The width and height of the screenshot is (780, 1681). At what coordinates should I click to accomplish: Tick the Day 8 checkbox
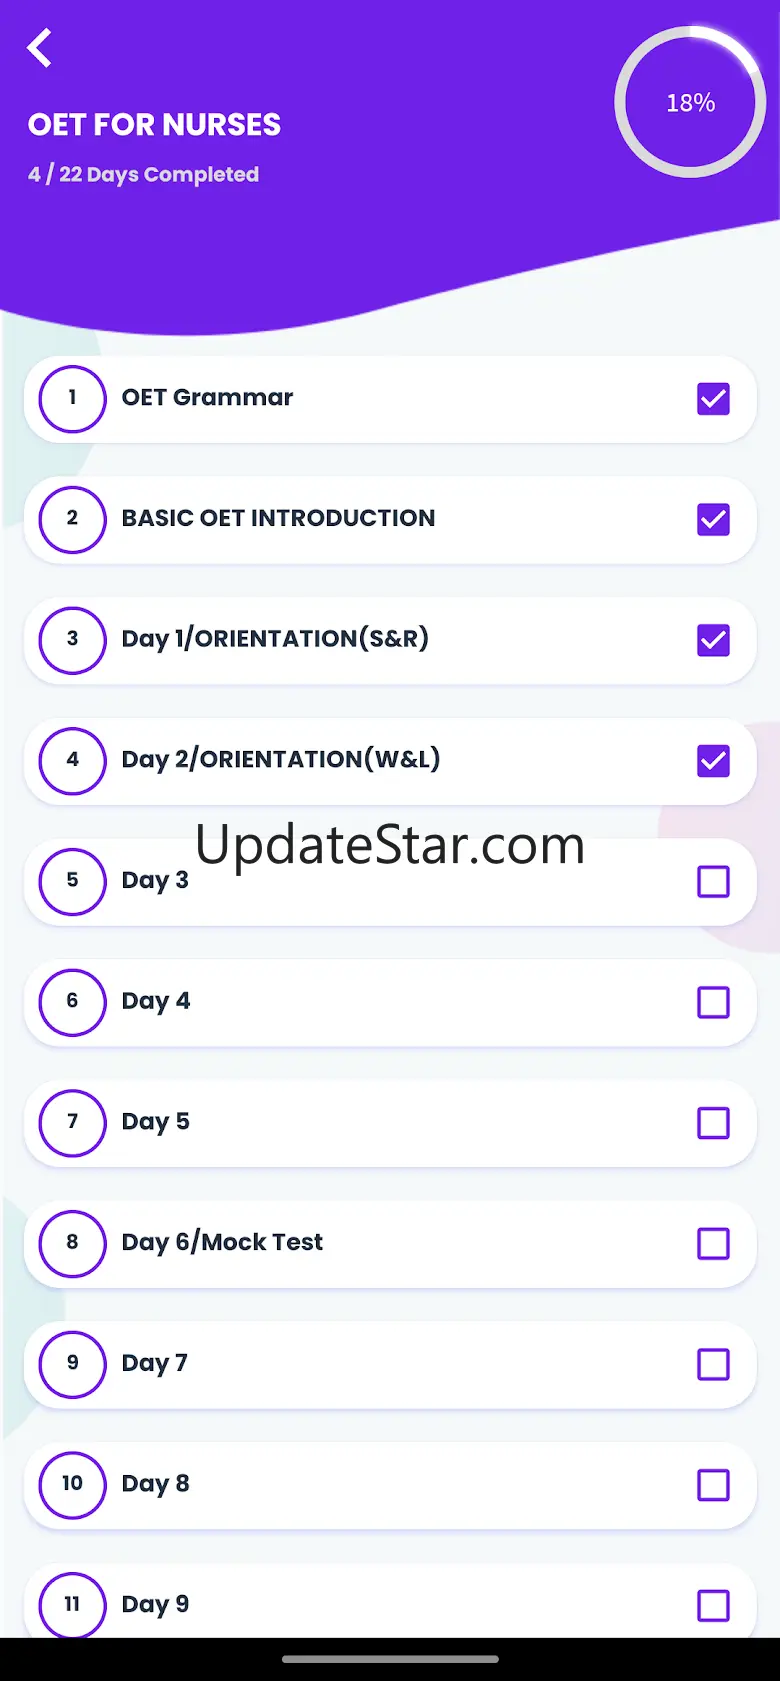(713, 1485)
